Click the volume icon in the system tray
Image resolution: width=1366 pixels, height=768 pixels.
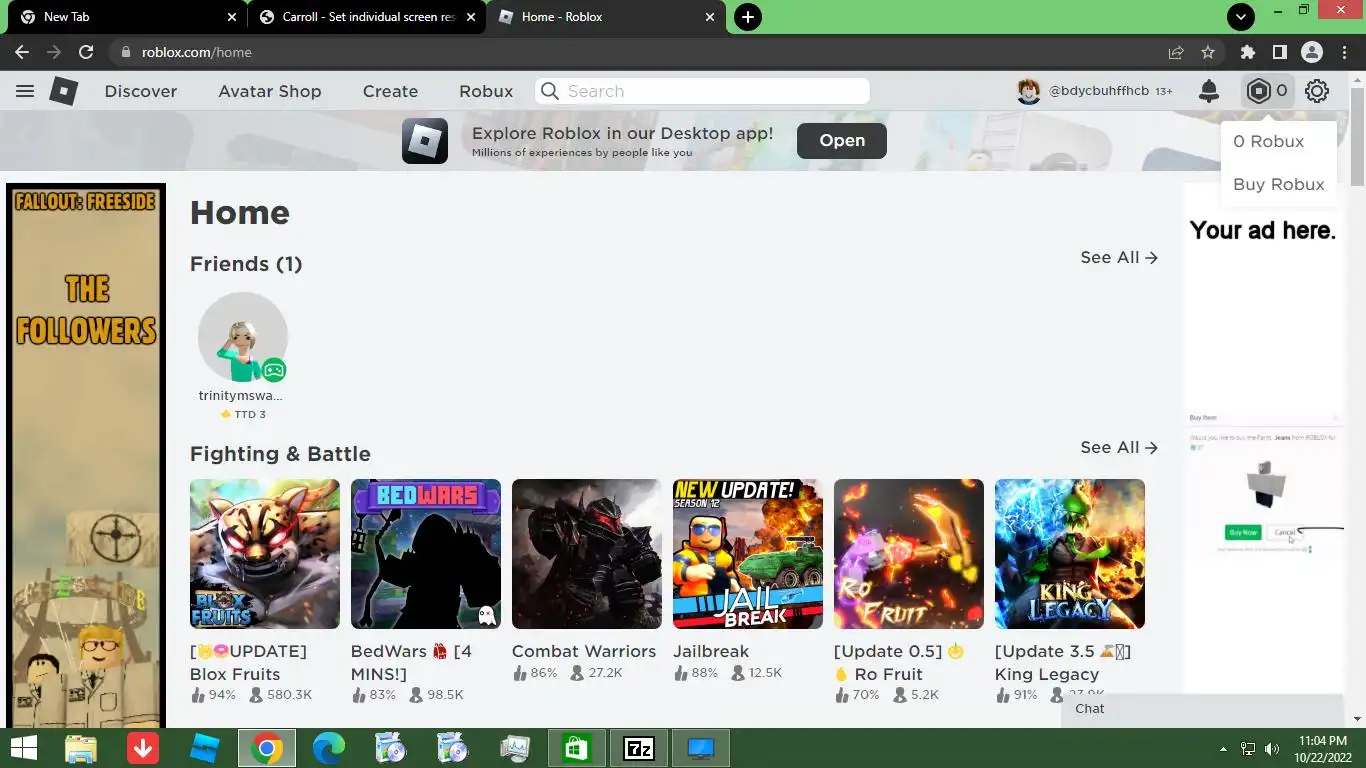(x=1272, y=748)
